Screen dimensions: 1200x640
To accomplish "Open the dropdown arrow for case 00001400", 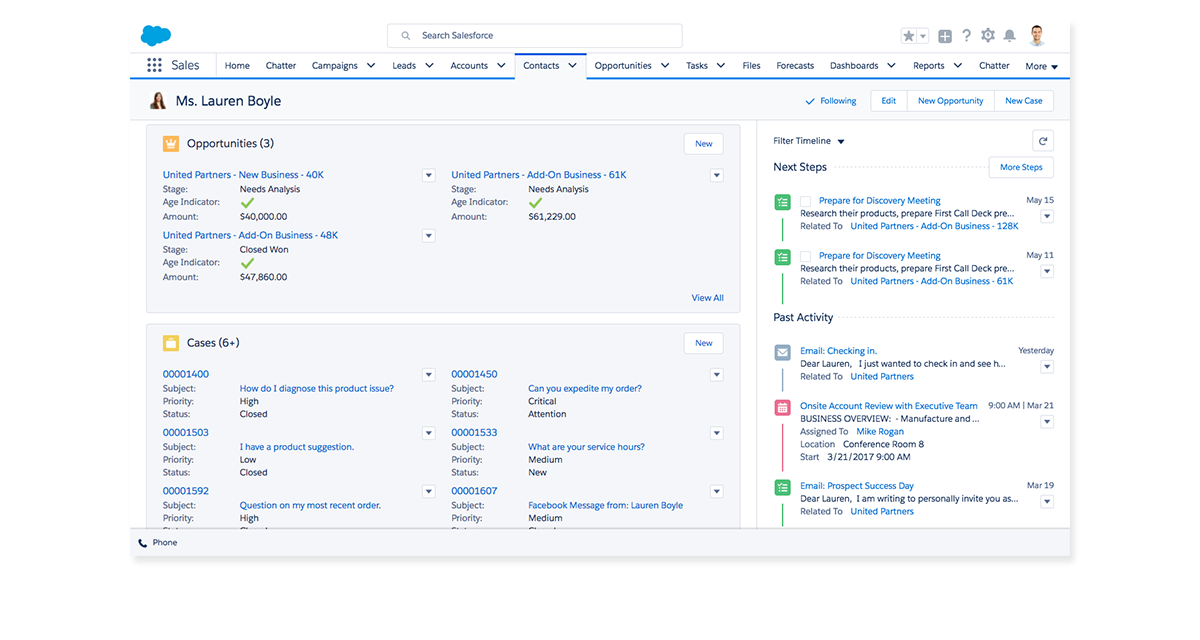I will (428, 375).
